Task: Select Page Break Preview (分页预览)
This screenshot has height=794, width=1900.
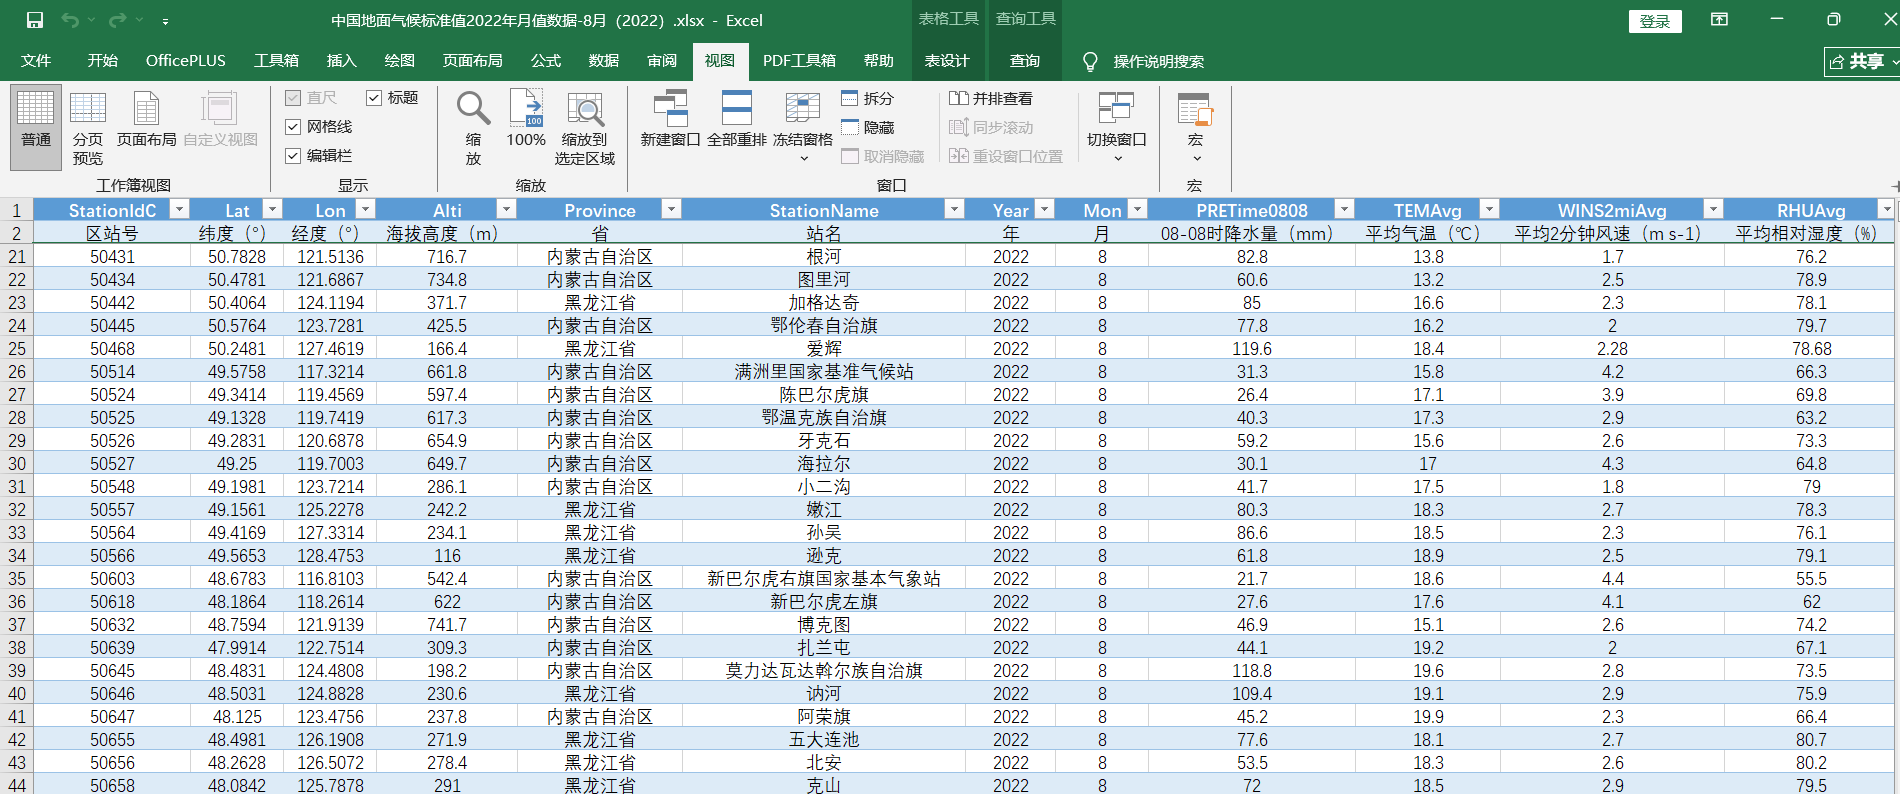Action: pyautogui.click(x=88, y=129)
